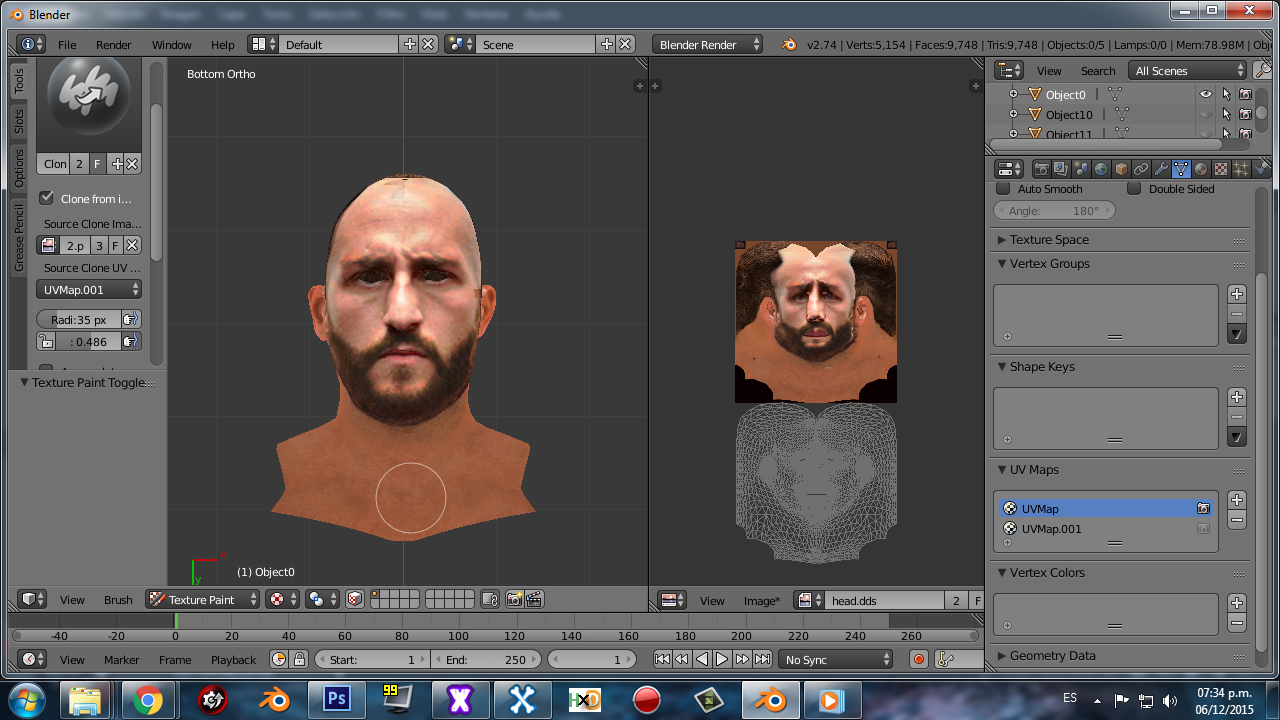Open Windows Explorer folder on taskbar
This screenshot has height=720, width=1280.
86,700
